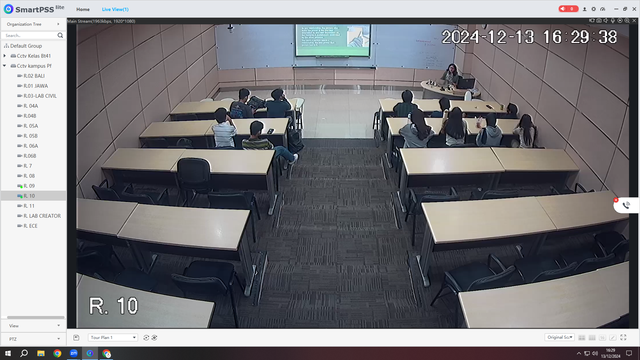Expand the PTZ panel

pyautogui.click(x=33, y=339)
